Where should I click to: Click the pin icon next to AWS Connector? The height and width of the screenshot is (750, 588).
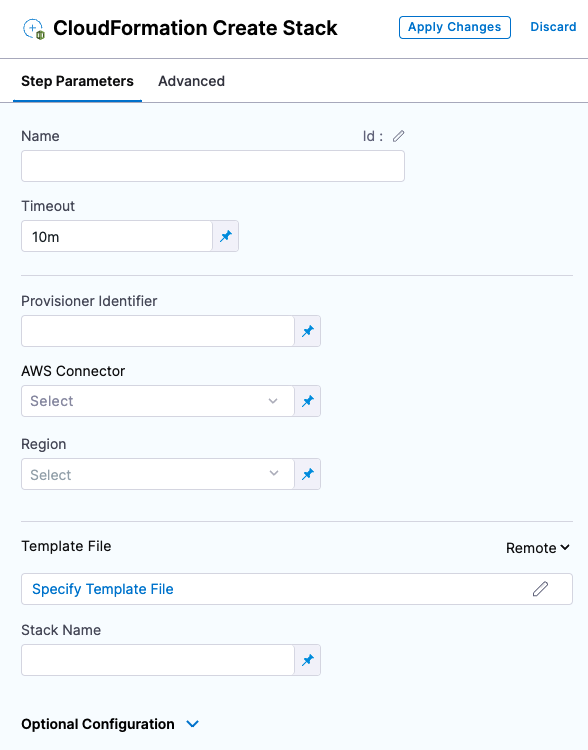pos(308,401)
